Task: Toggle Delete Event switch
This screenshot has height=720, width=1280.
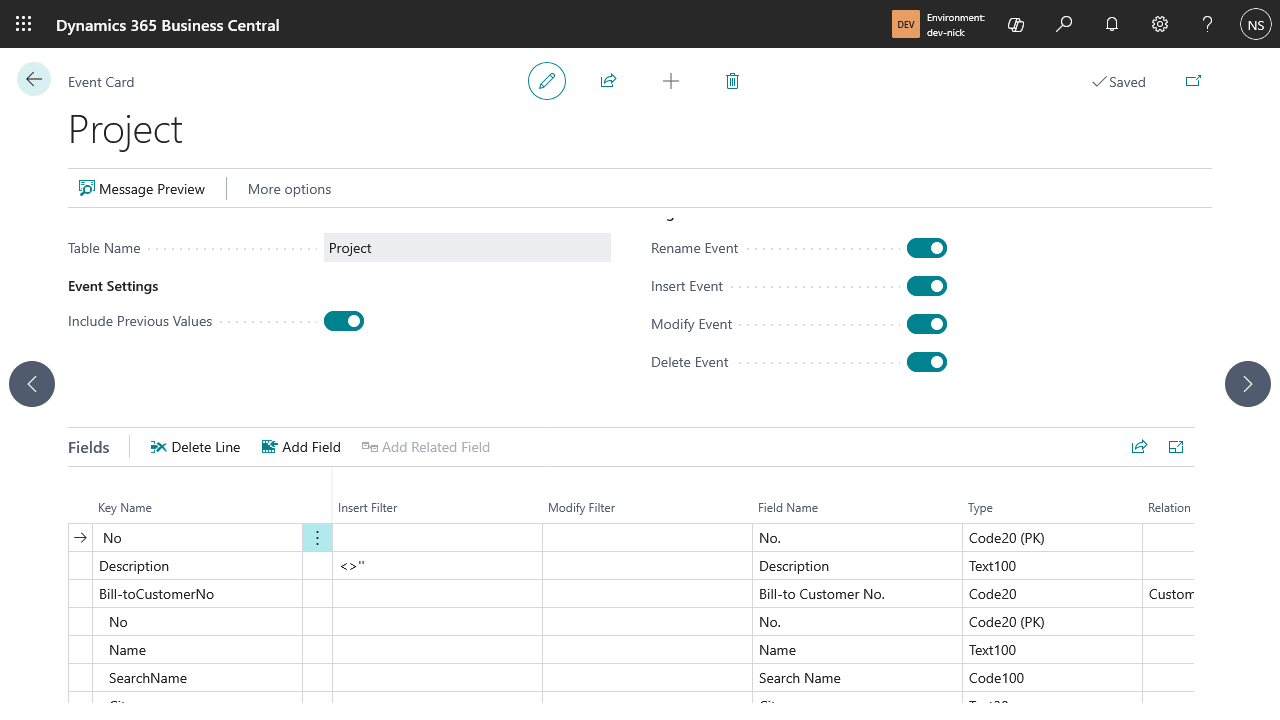Action: pos(927,362)
